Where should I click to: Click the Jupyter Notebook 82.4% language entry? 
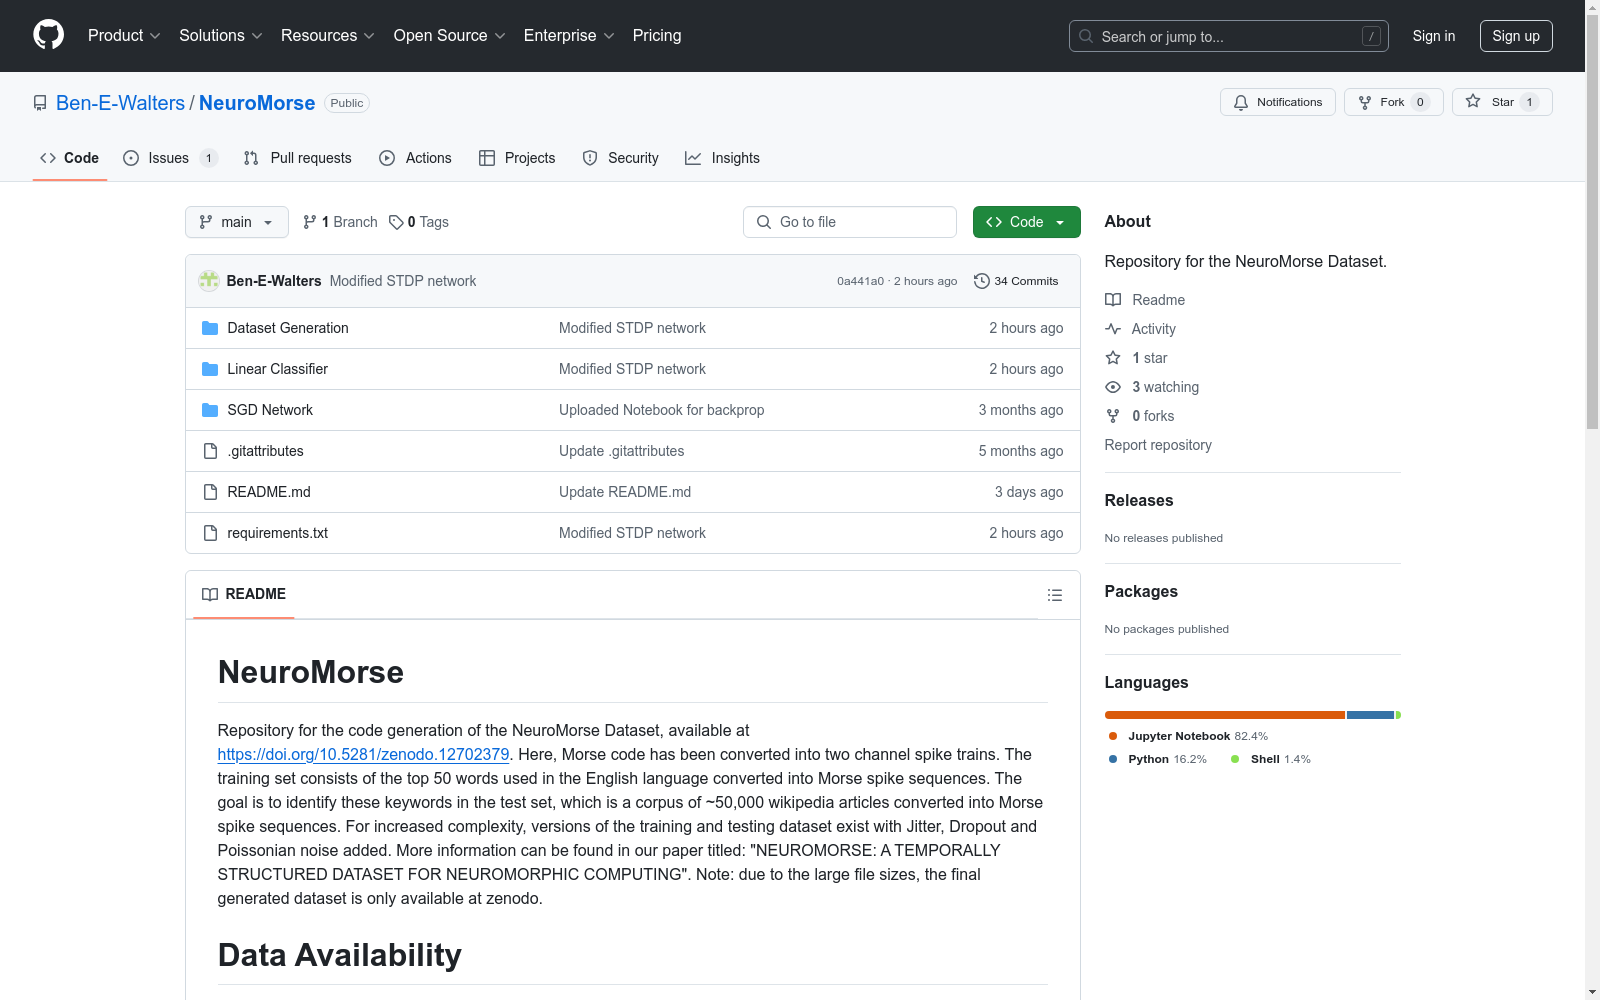(x=1188, y=736)
